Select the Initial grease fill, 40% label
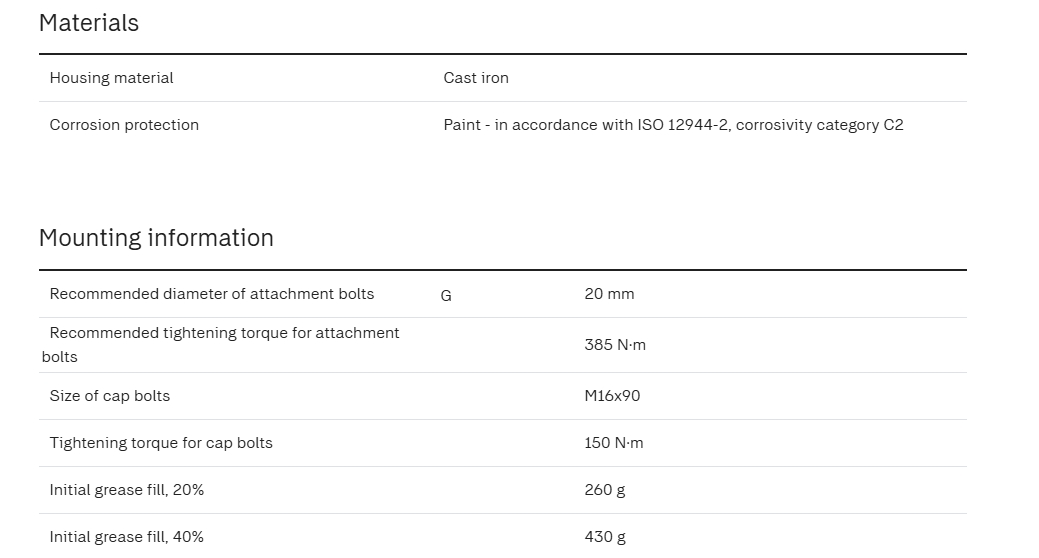Viewport: 1039px width, 558px height. point(127,537)
